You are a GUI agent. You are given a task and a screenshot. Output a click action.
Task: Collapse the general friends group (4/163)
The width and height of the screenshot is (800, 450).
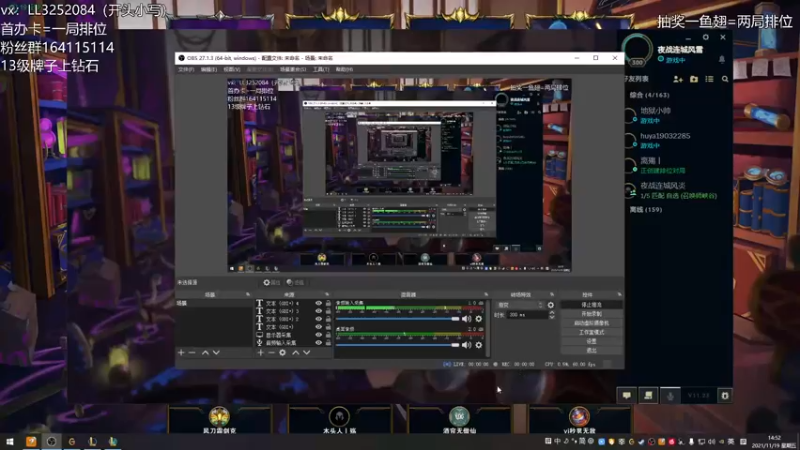tap(649, 95)
